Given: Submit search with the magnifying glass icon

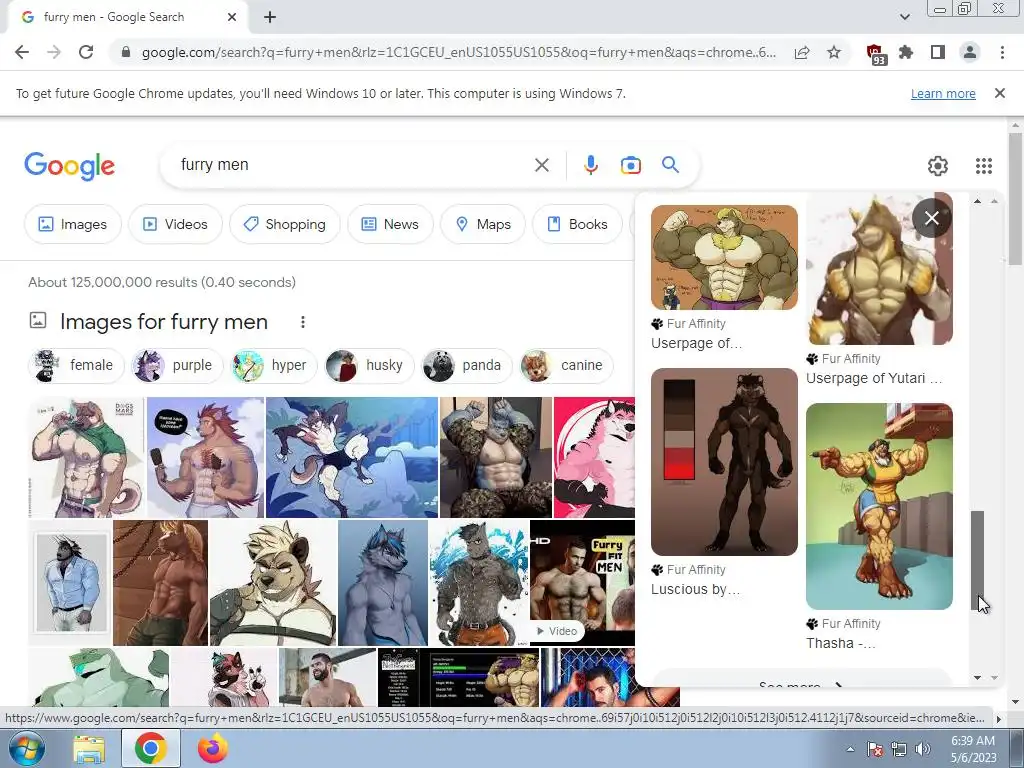Looking at the screenshot, I should coord(670,165).
